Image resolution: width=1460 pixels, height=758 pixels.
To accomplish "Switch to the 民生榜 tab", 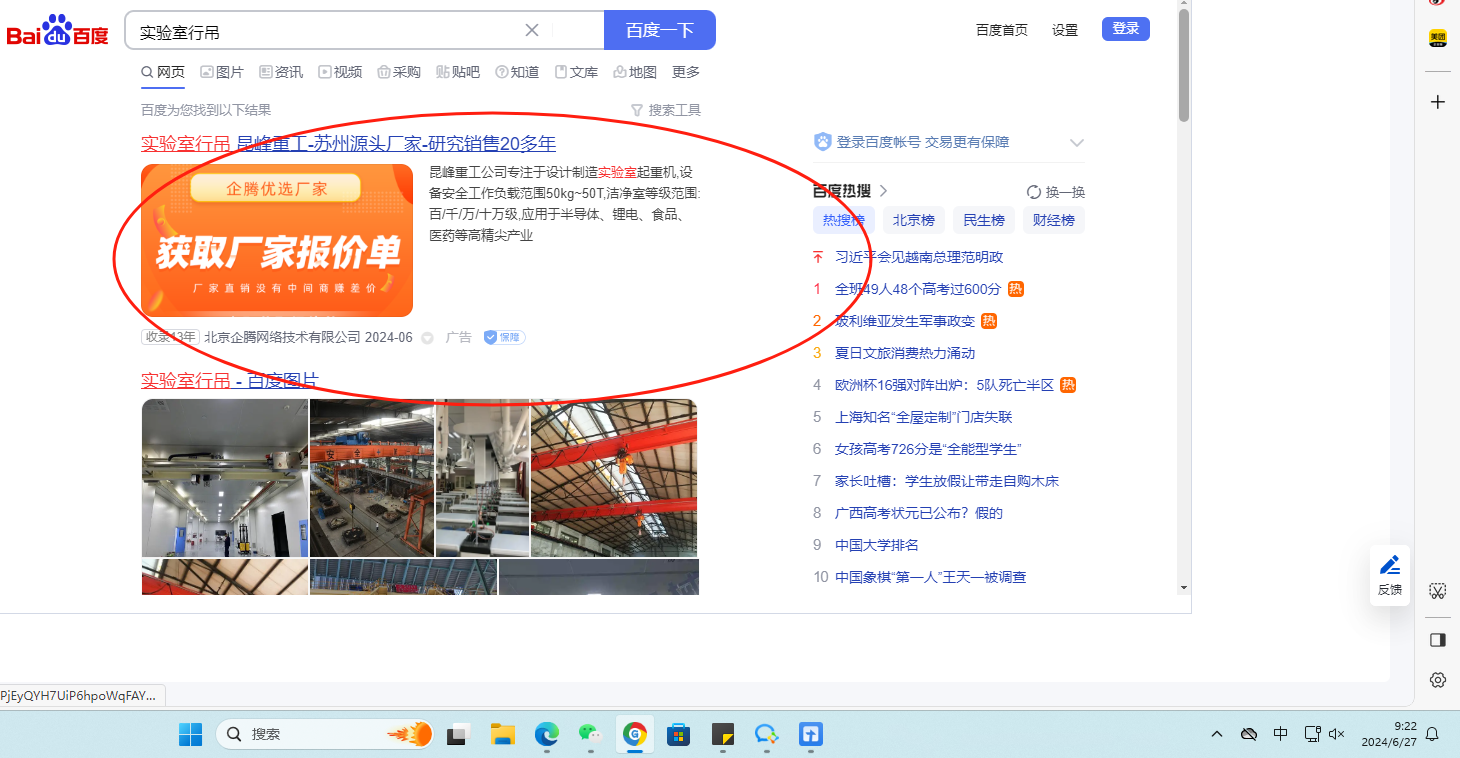I will click(x=984, y=220).
